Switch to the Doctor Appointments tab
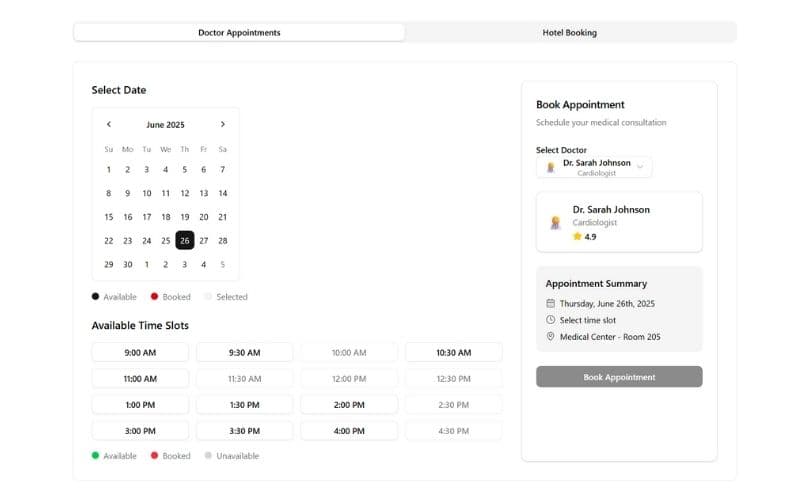 click(x=239, y=33)
